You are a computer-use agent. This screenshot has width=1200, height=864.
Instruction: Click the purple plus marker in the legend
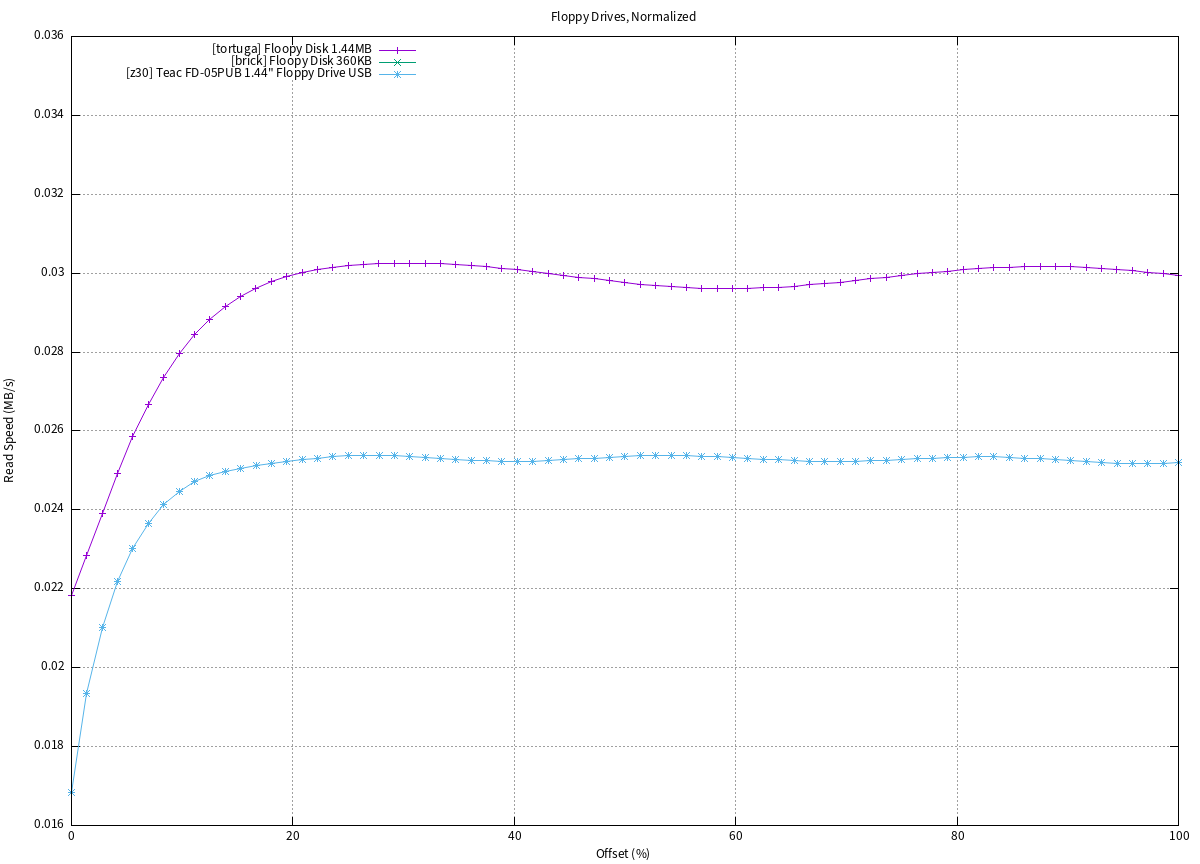click(396, 49)
